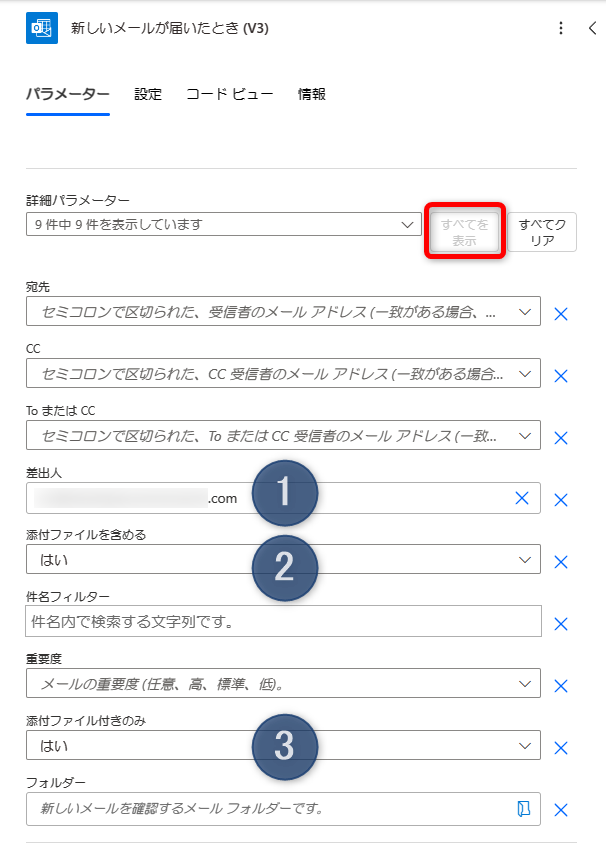The image size is (606, 845).
Task: Click the Outlook connector icon in header
Action: point(42,28)
